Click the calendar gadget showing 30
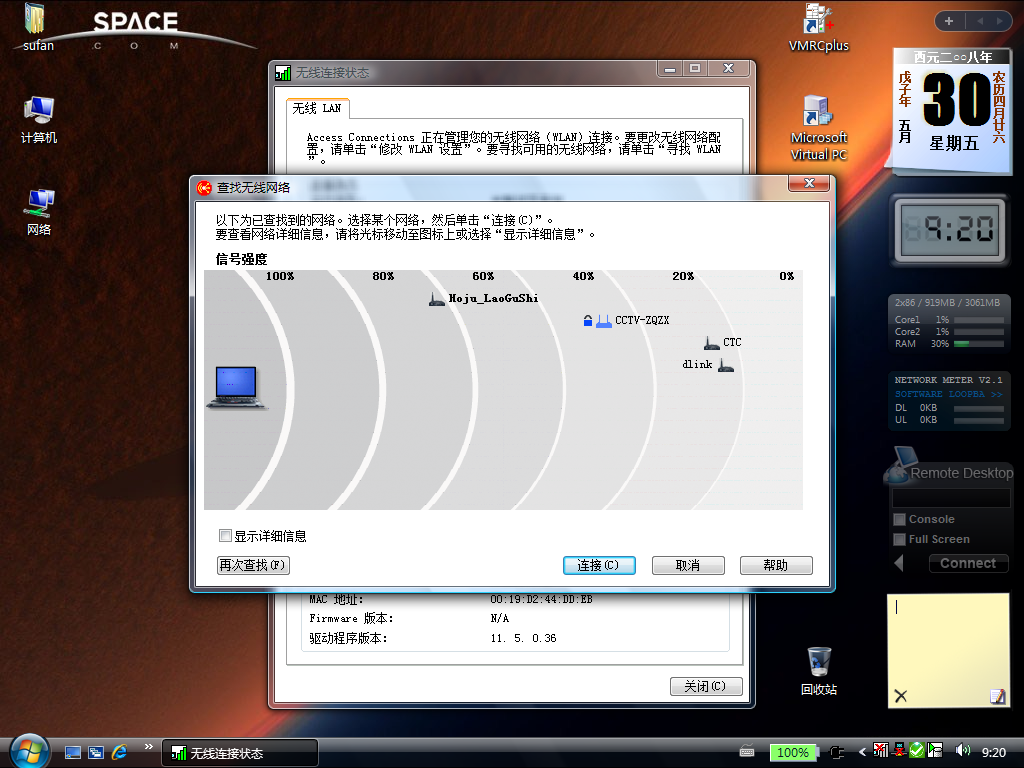This screenshot has width=1024, height=768. tap(952, 111)
